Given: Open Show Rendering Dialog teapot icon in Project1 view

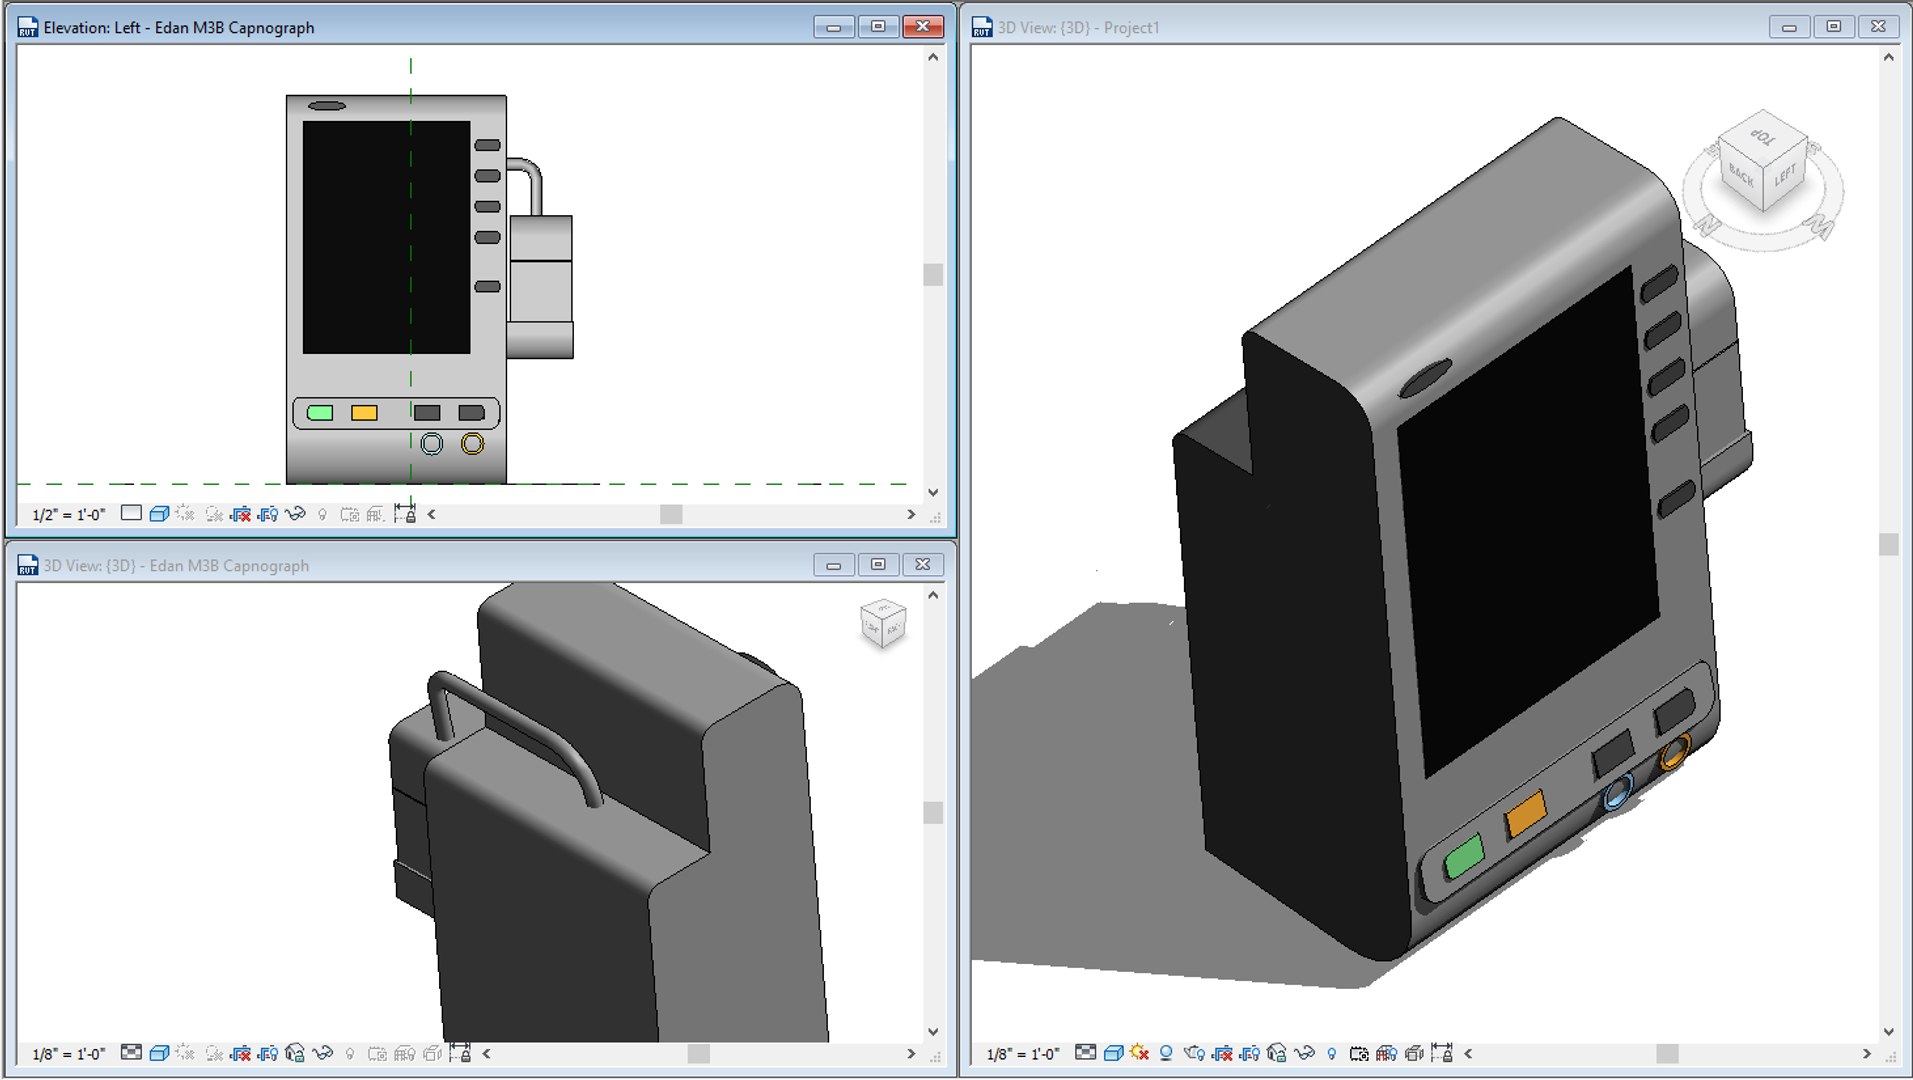Looking at the screenshot, I should [x=1194, y=1053].
